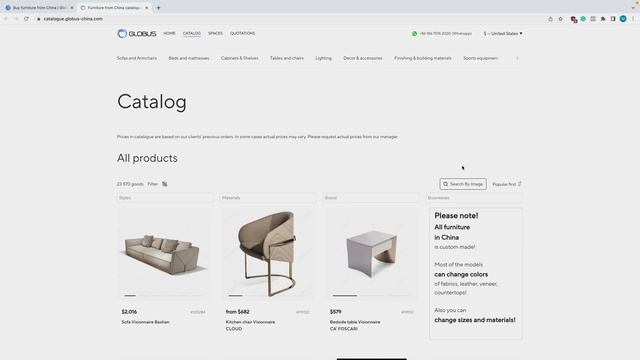This screenshot has height=360, width=640.
Task: Open the Popular first sort dropdown
Action: tap(507, 184)
